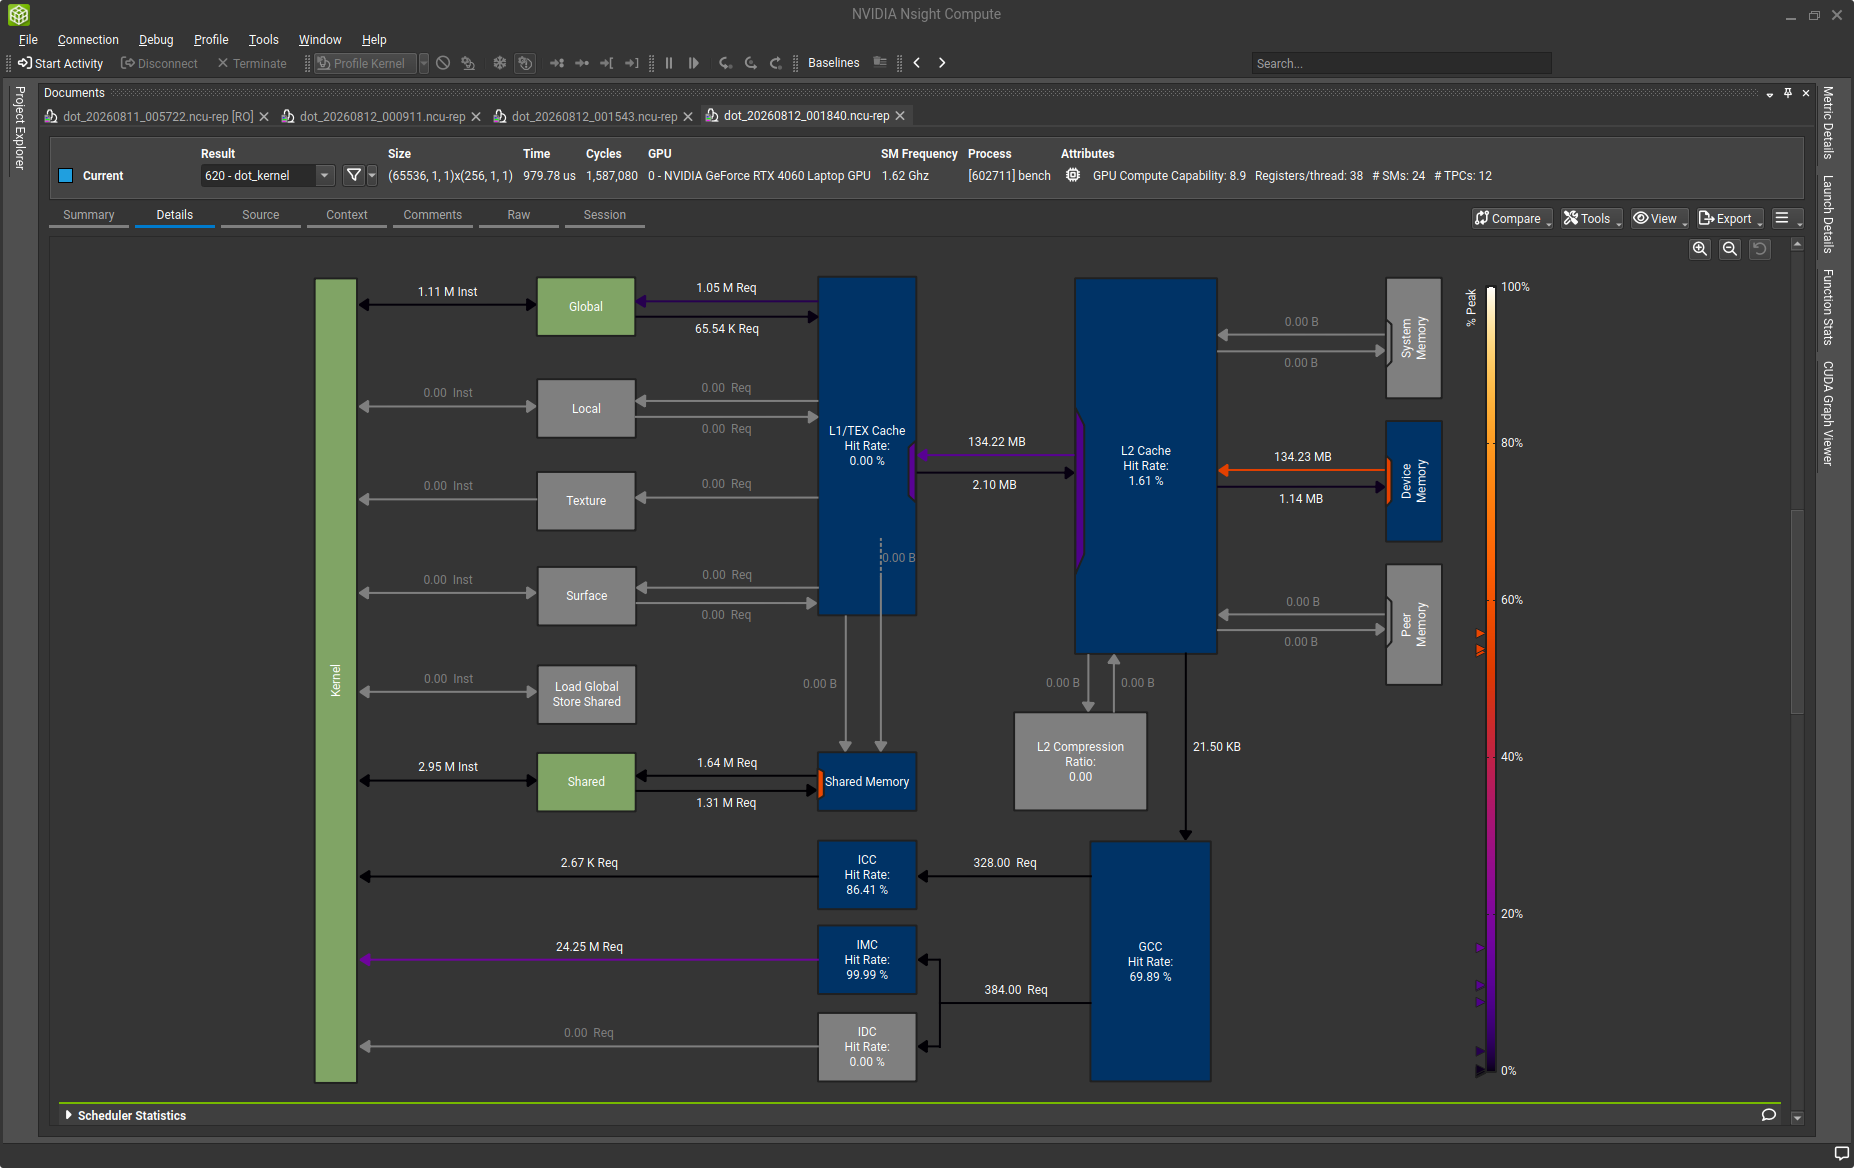Open the View dropdown button
Image resolution: width=1854 pixels, height=1168 pixels.
pyautogui.click(x=1660, y=218)
